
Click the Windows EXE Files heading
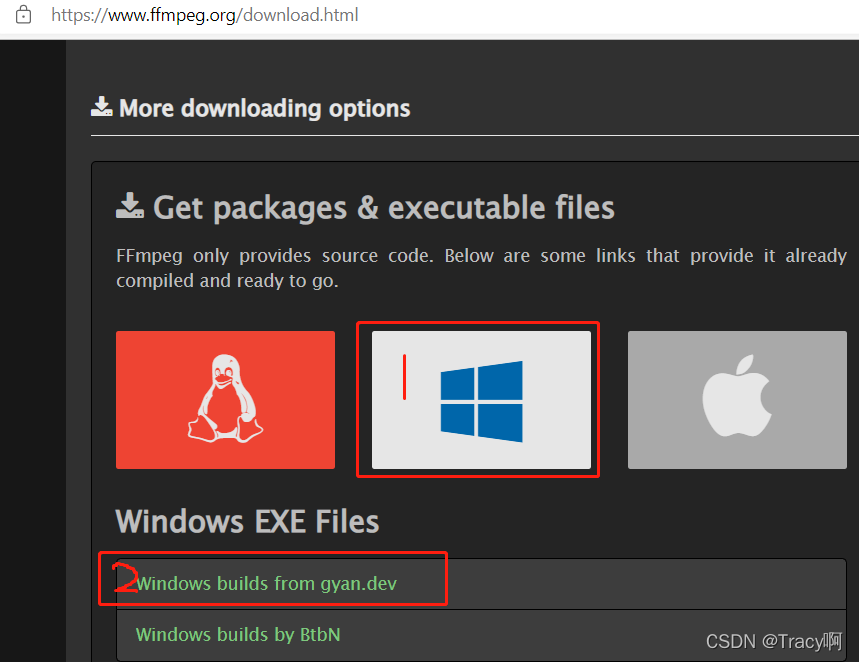point(247,521)
